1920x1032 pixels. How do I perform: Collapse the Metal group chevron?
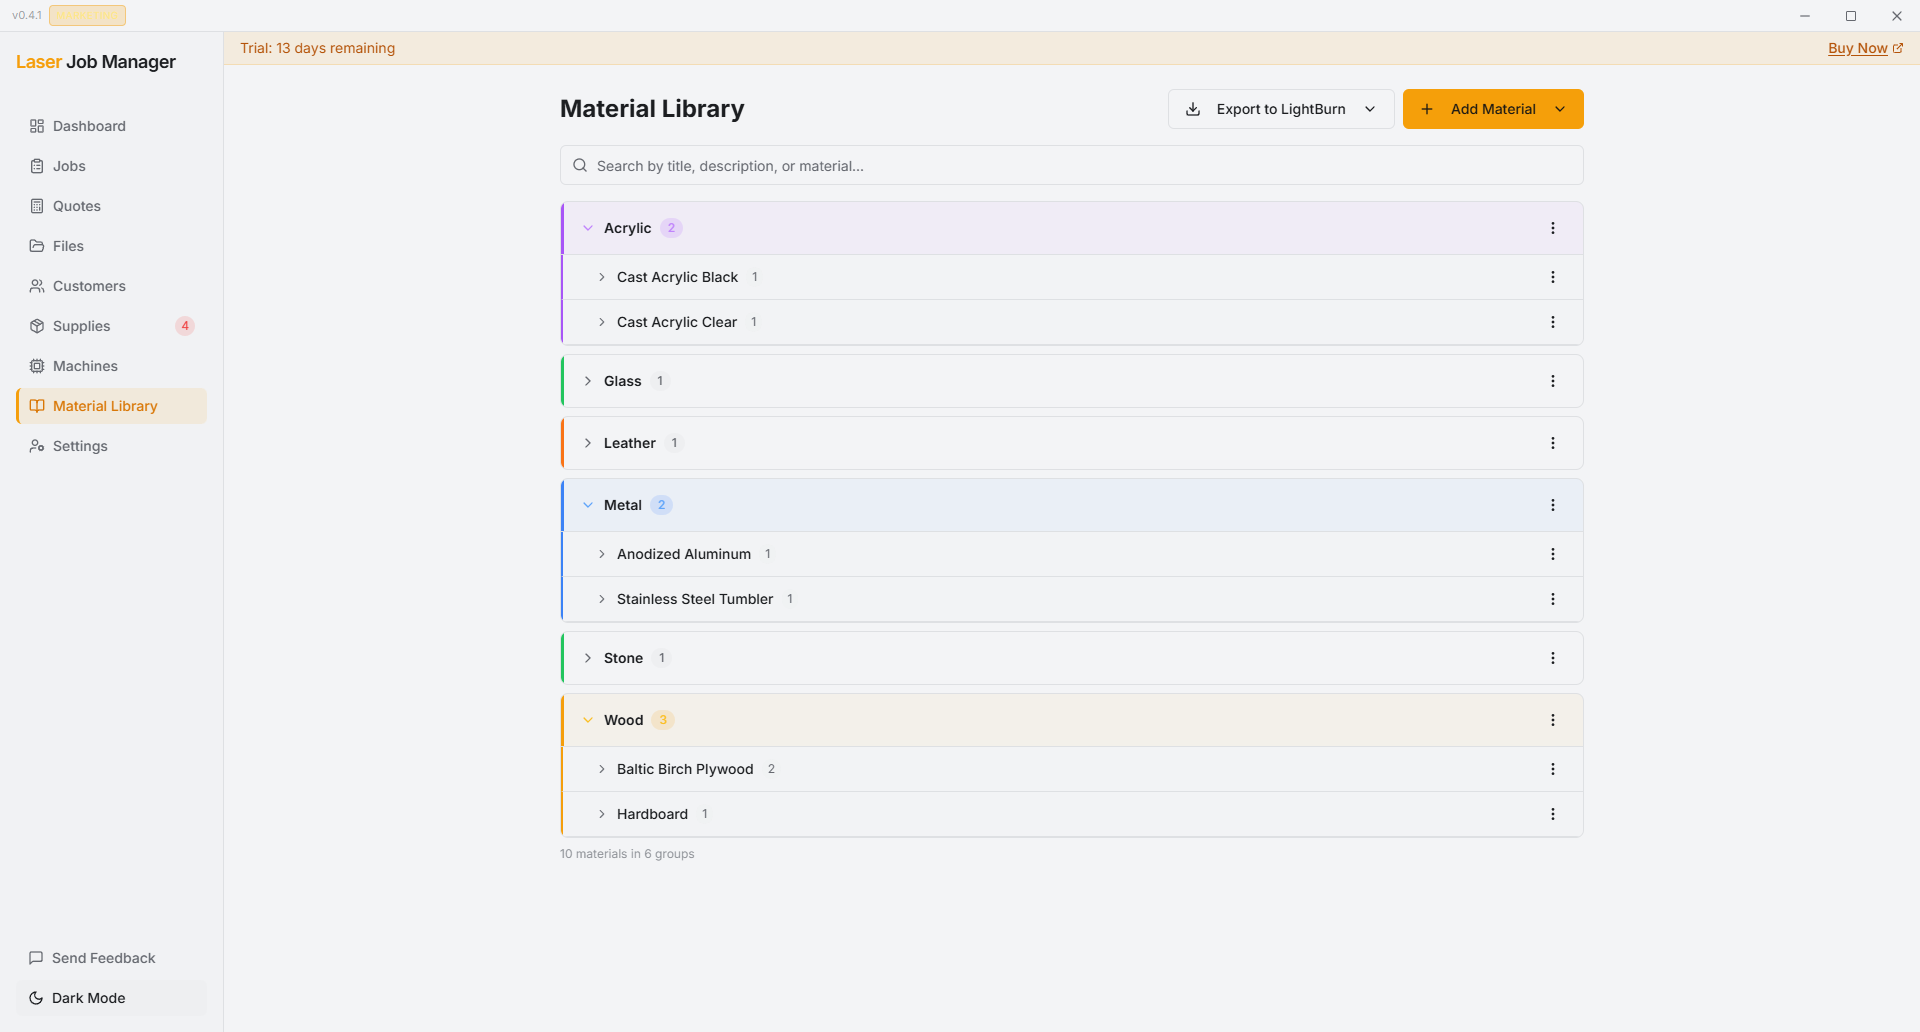pyautogui.click(x=588, y=505)
